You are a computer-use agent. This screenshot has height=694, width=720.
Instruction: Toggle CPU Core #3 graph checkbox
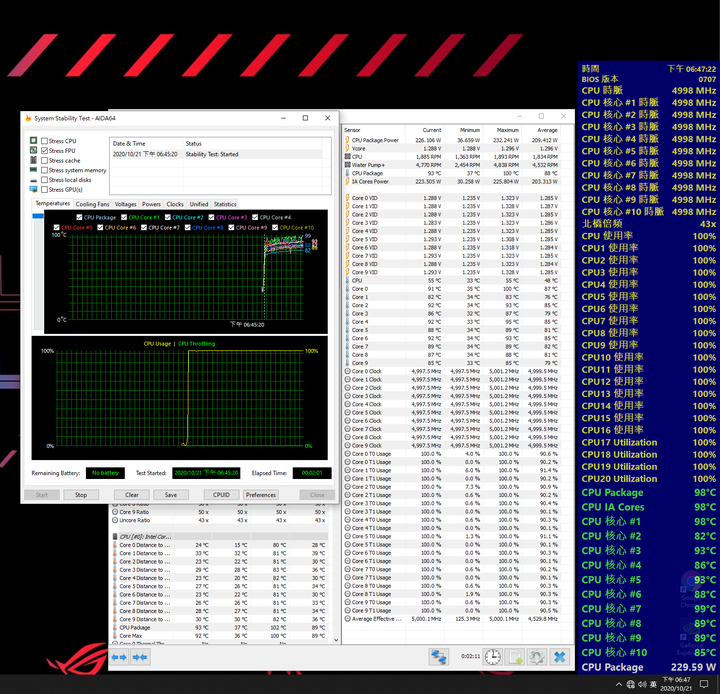211,217
